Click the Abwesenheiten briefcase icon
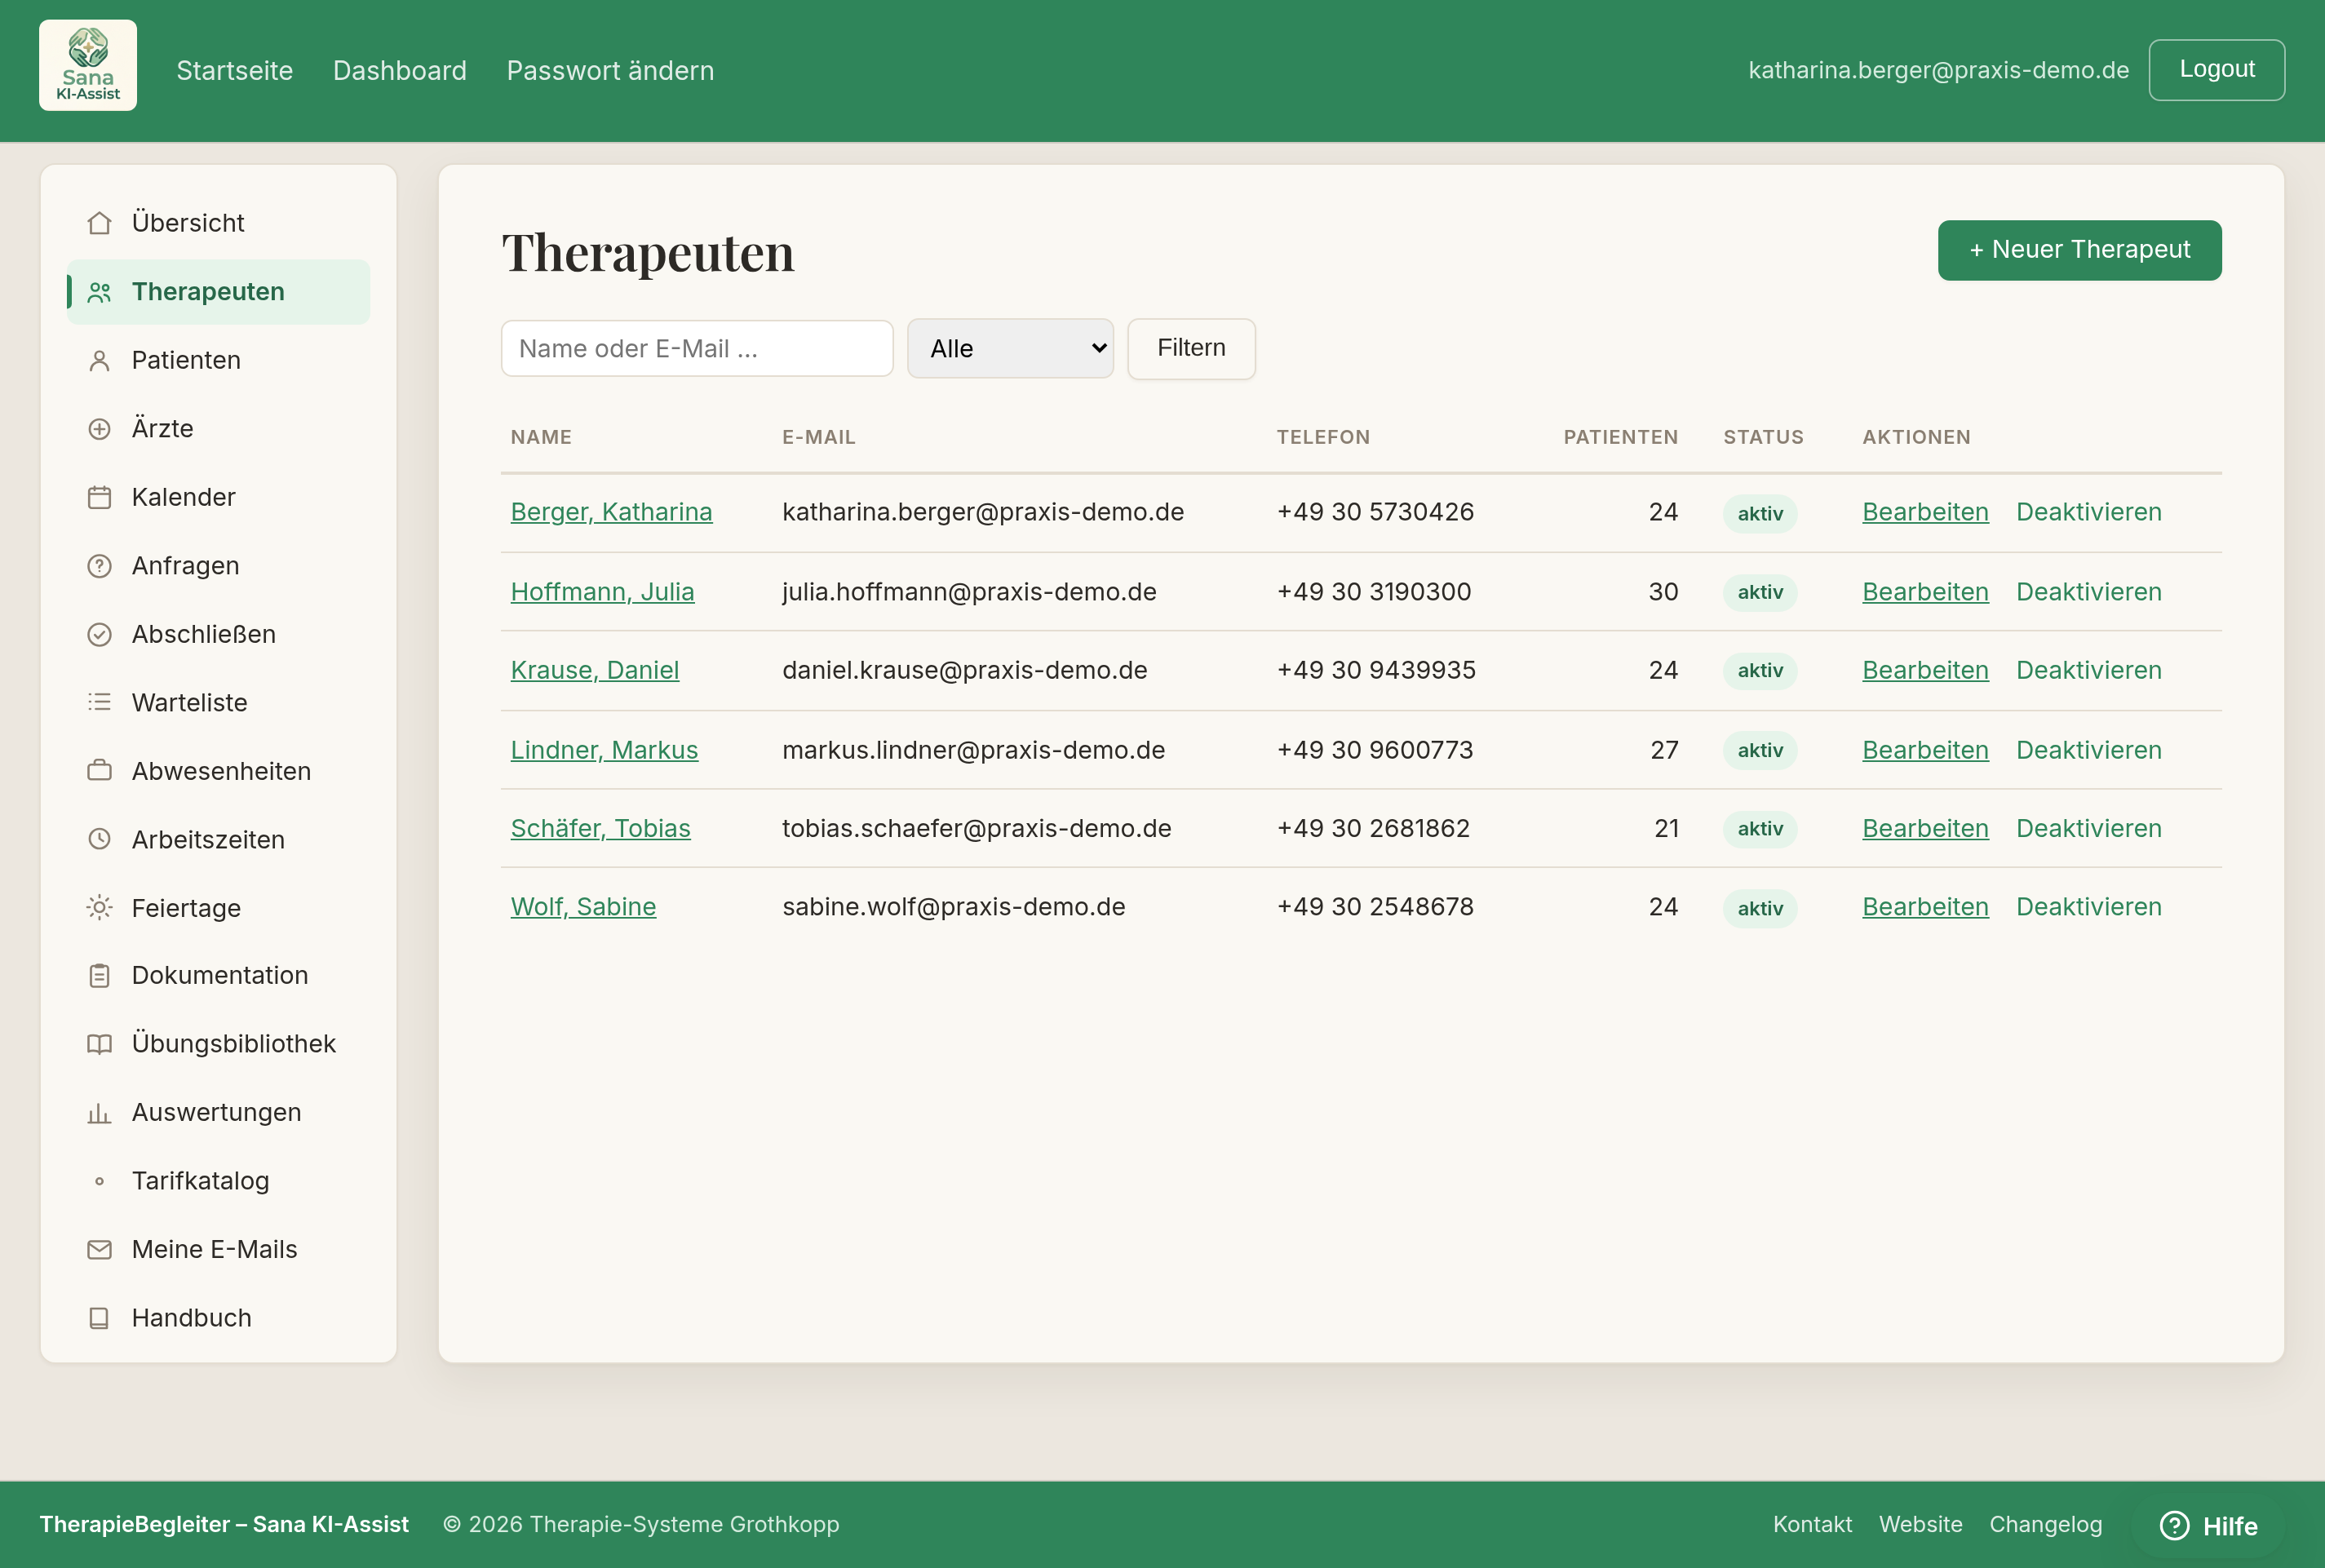The width and height of the screenshot is (2325, 1568). (x=99, y=771)
